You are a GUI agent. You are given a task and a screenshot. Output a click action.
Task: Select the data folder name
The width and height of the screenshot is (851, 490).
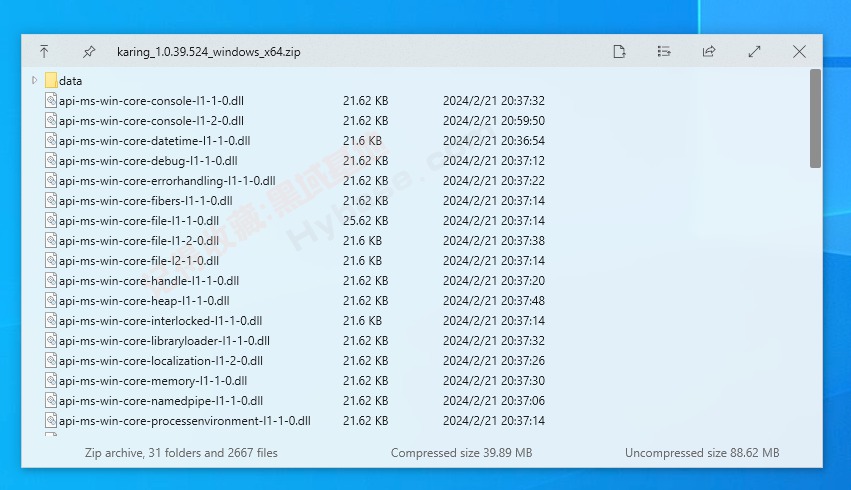pos(71,81)
